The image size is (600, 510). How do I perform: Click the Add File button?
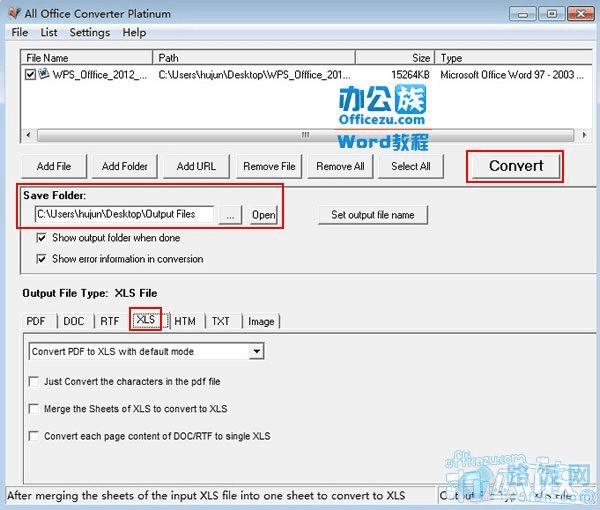(x=54, y=166)
